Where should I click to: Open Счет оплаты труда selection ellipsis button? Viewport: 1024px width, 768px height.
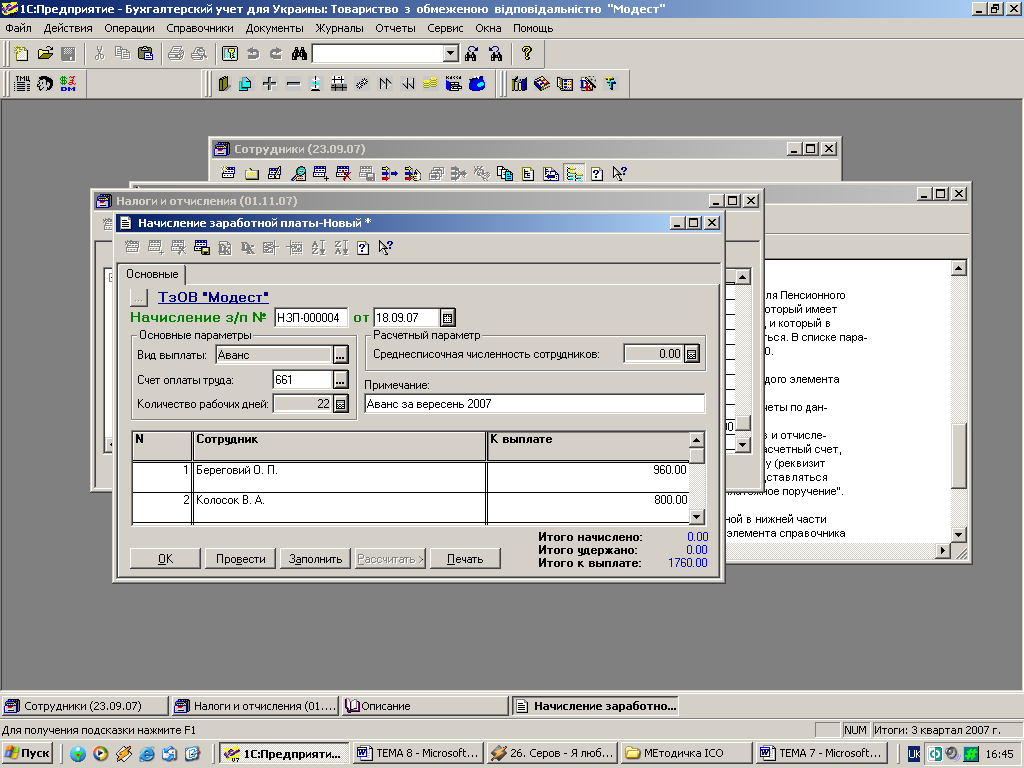coord(340,379)
